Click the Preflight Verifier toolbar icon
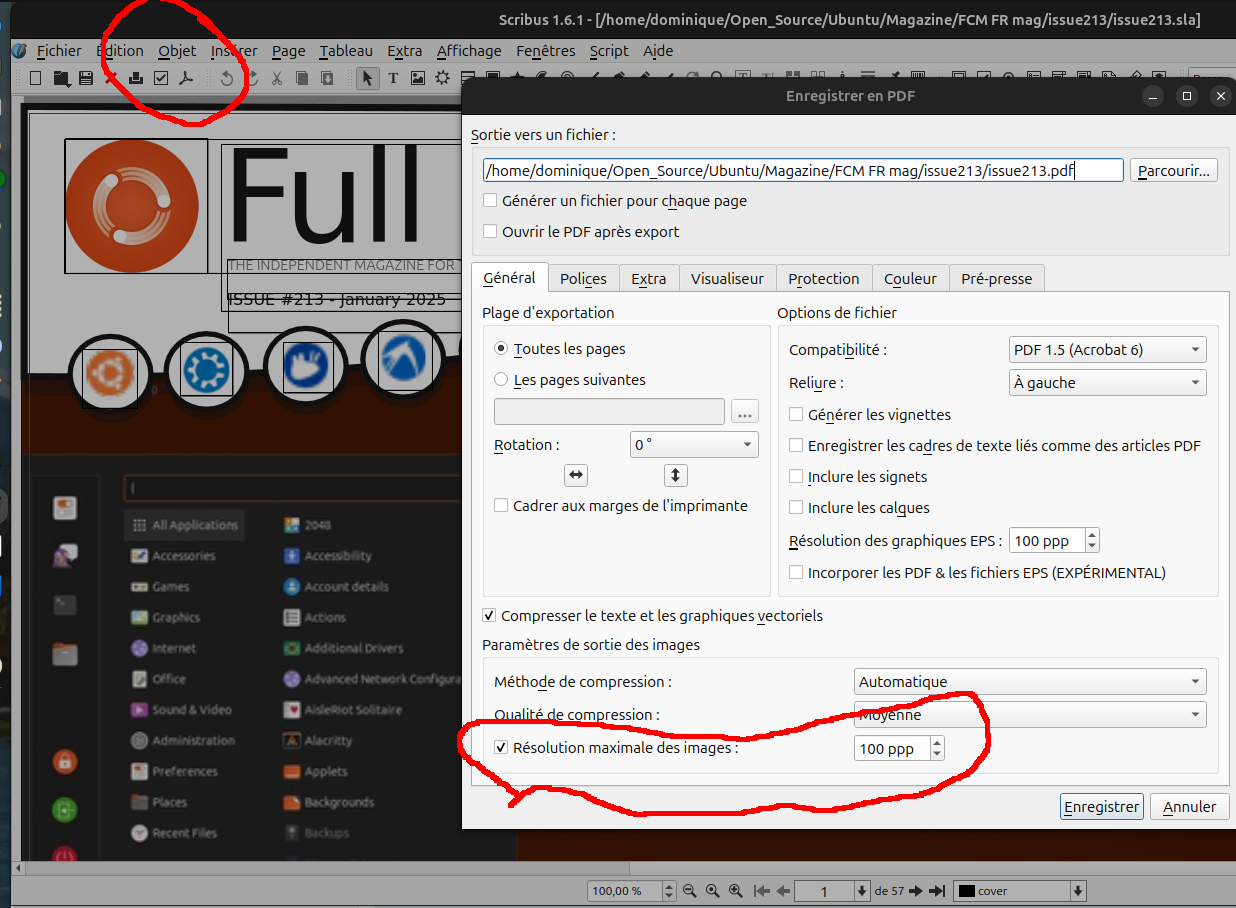 click(161, 77)
